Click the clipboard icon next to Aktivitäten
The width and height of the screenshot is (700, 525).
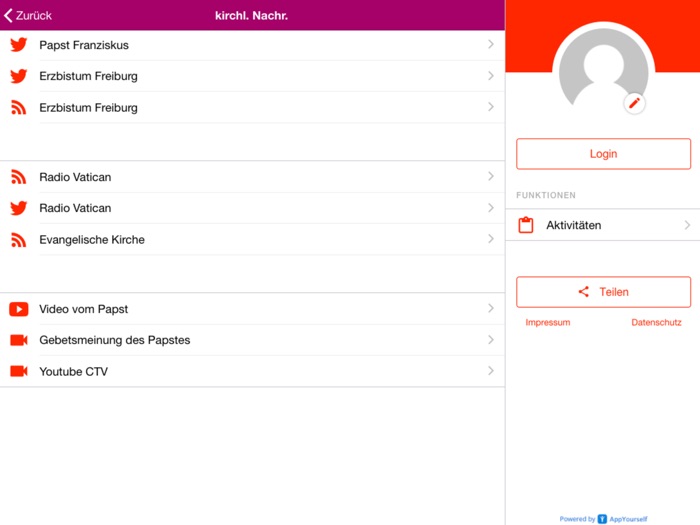point(526,225)
